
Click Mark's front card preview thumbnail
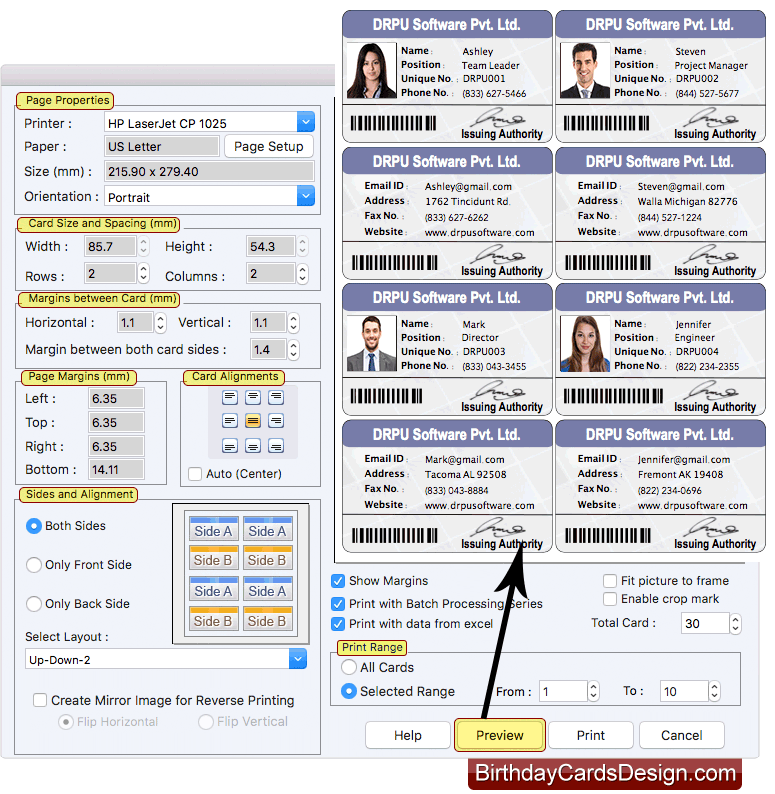(x=447, y=349)
